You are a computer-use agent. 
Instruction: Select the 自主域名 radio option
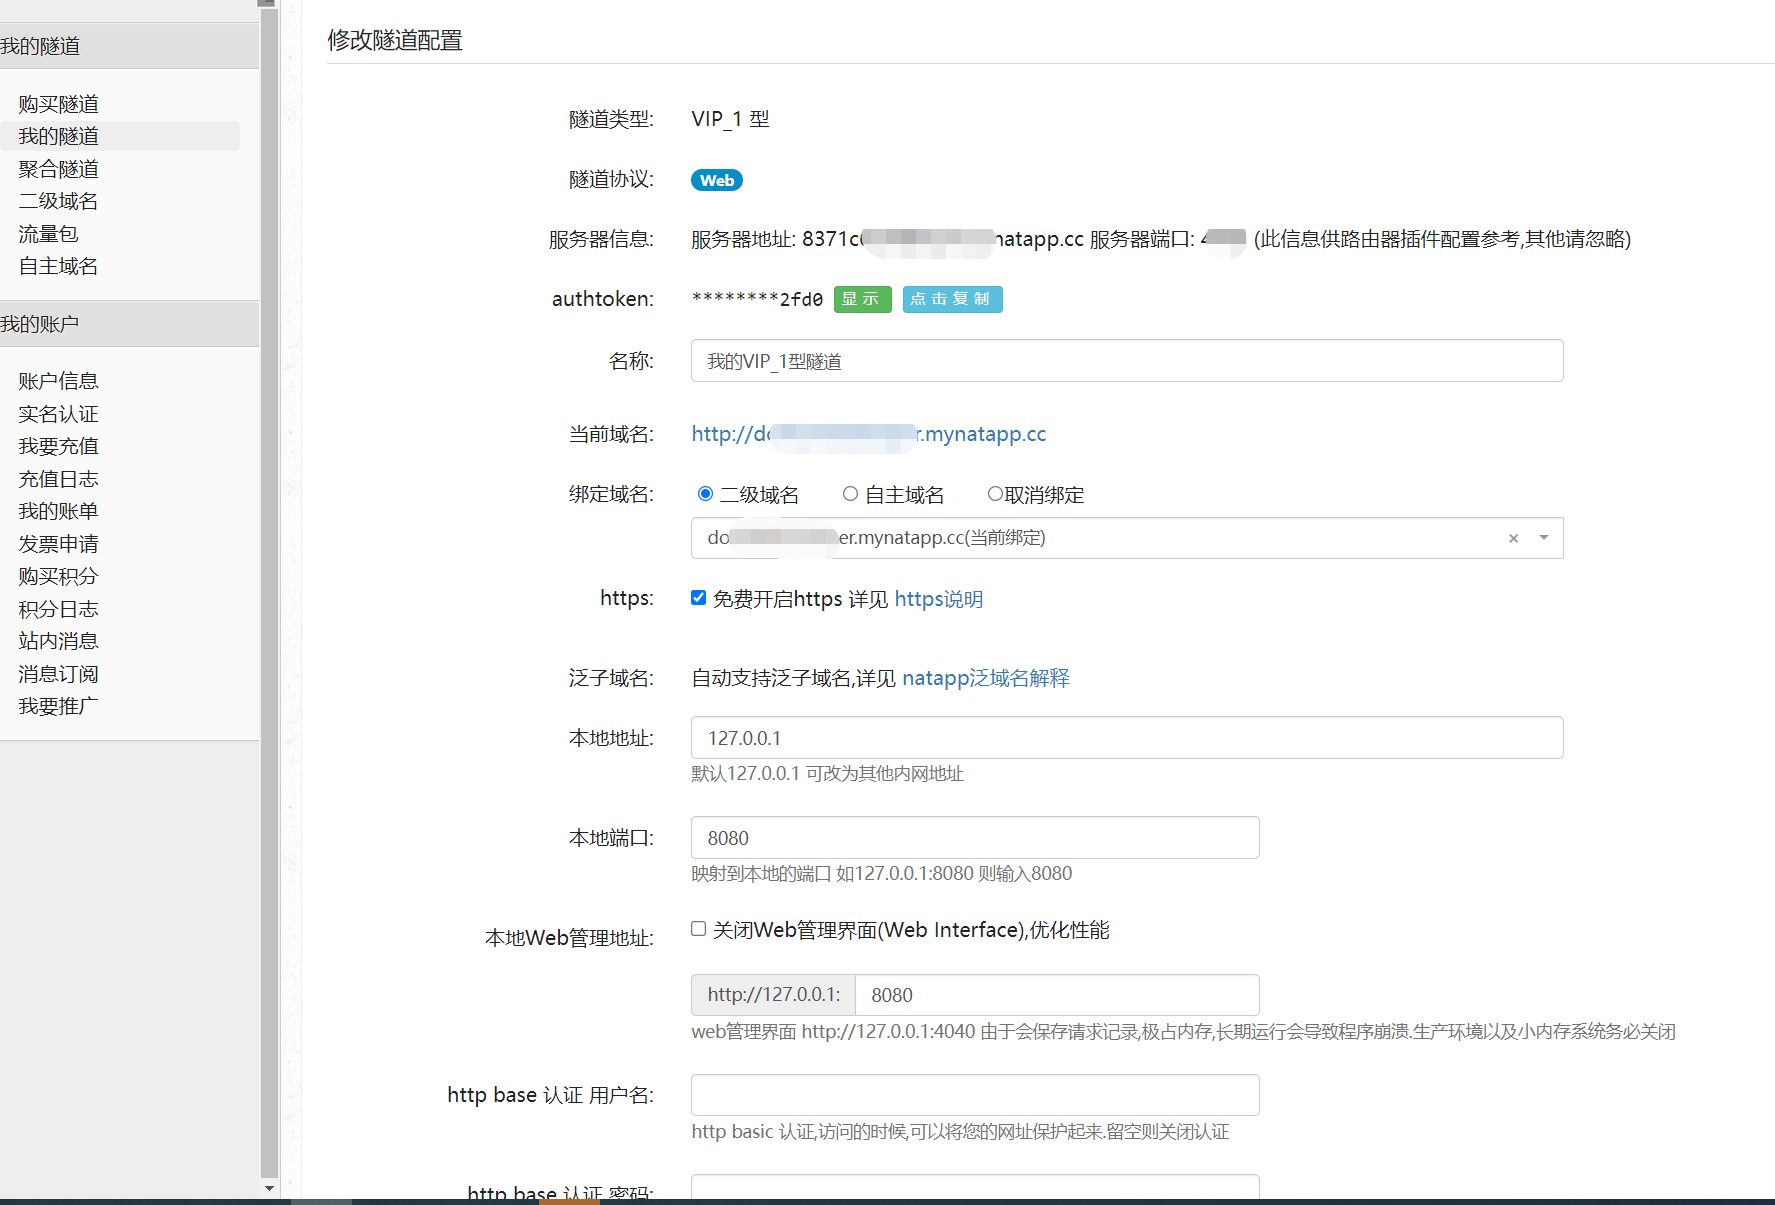coord(850,494)
